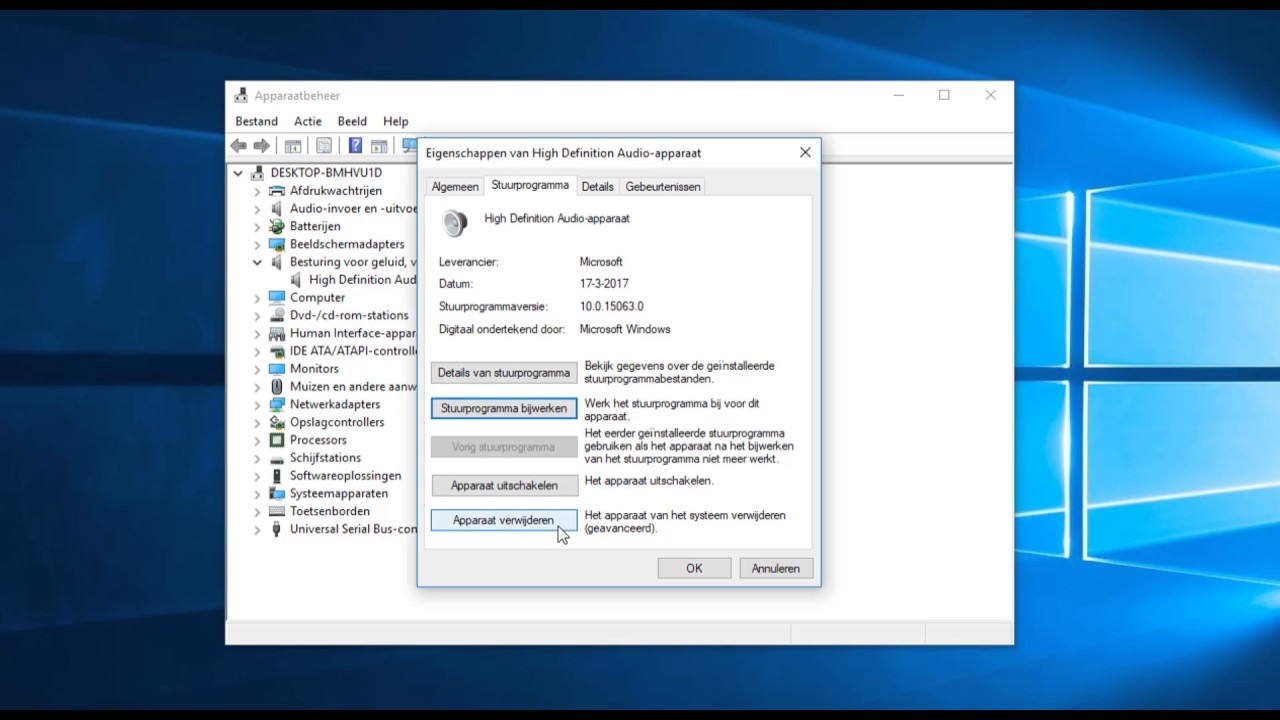Viewport: 1280px width, 720px height.
Task: Click the driver version 10.0.15063.0 text
Action: pyautogui.click(x=612, y=306)
